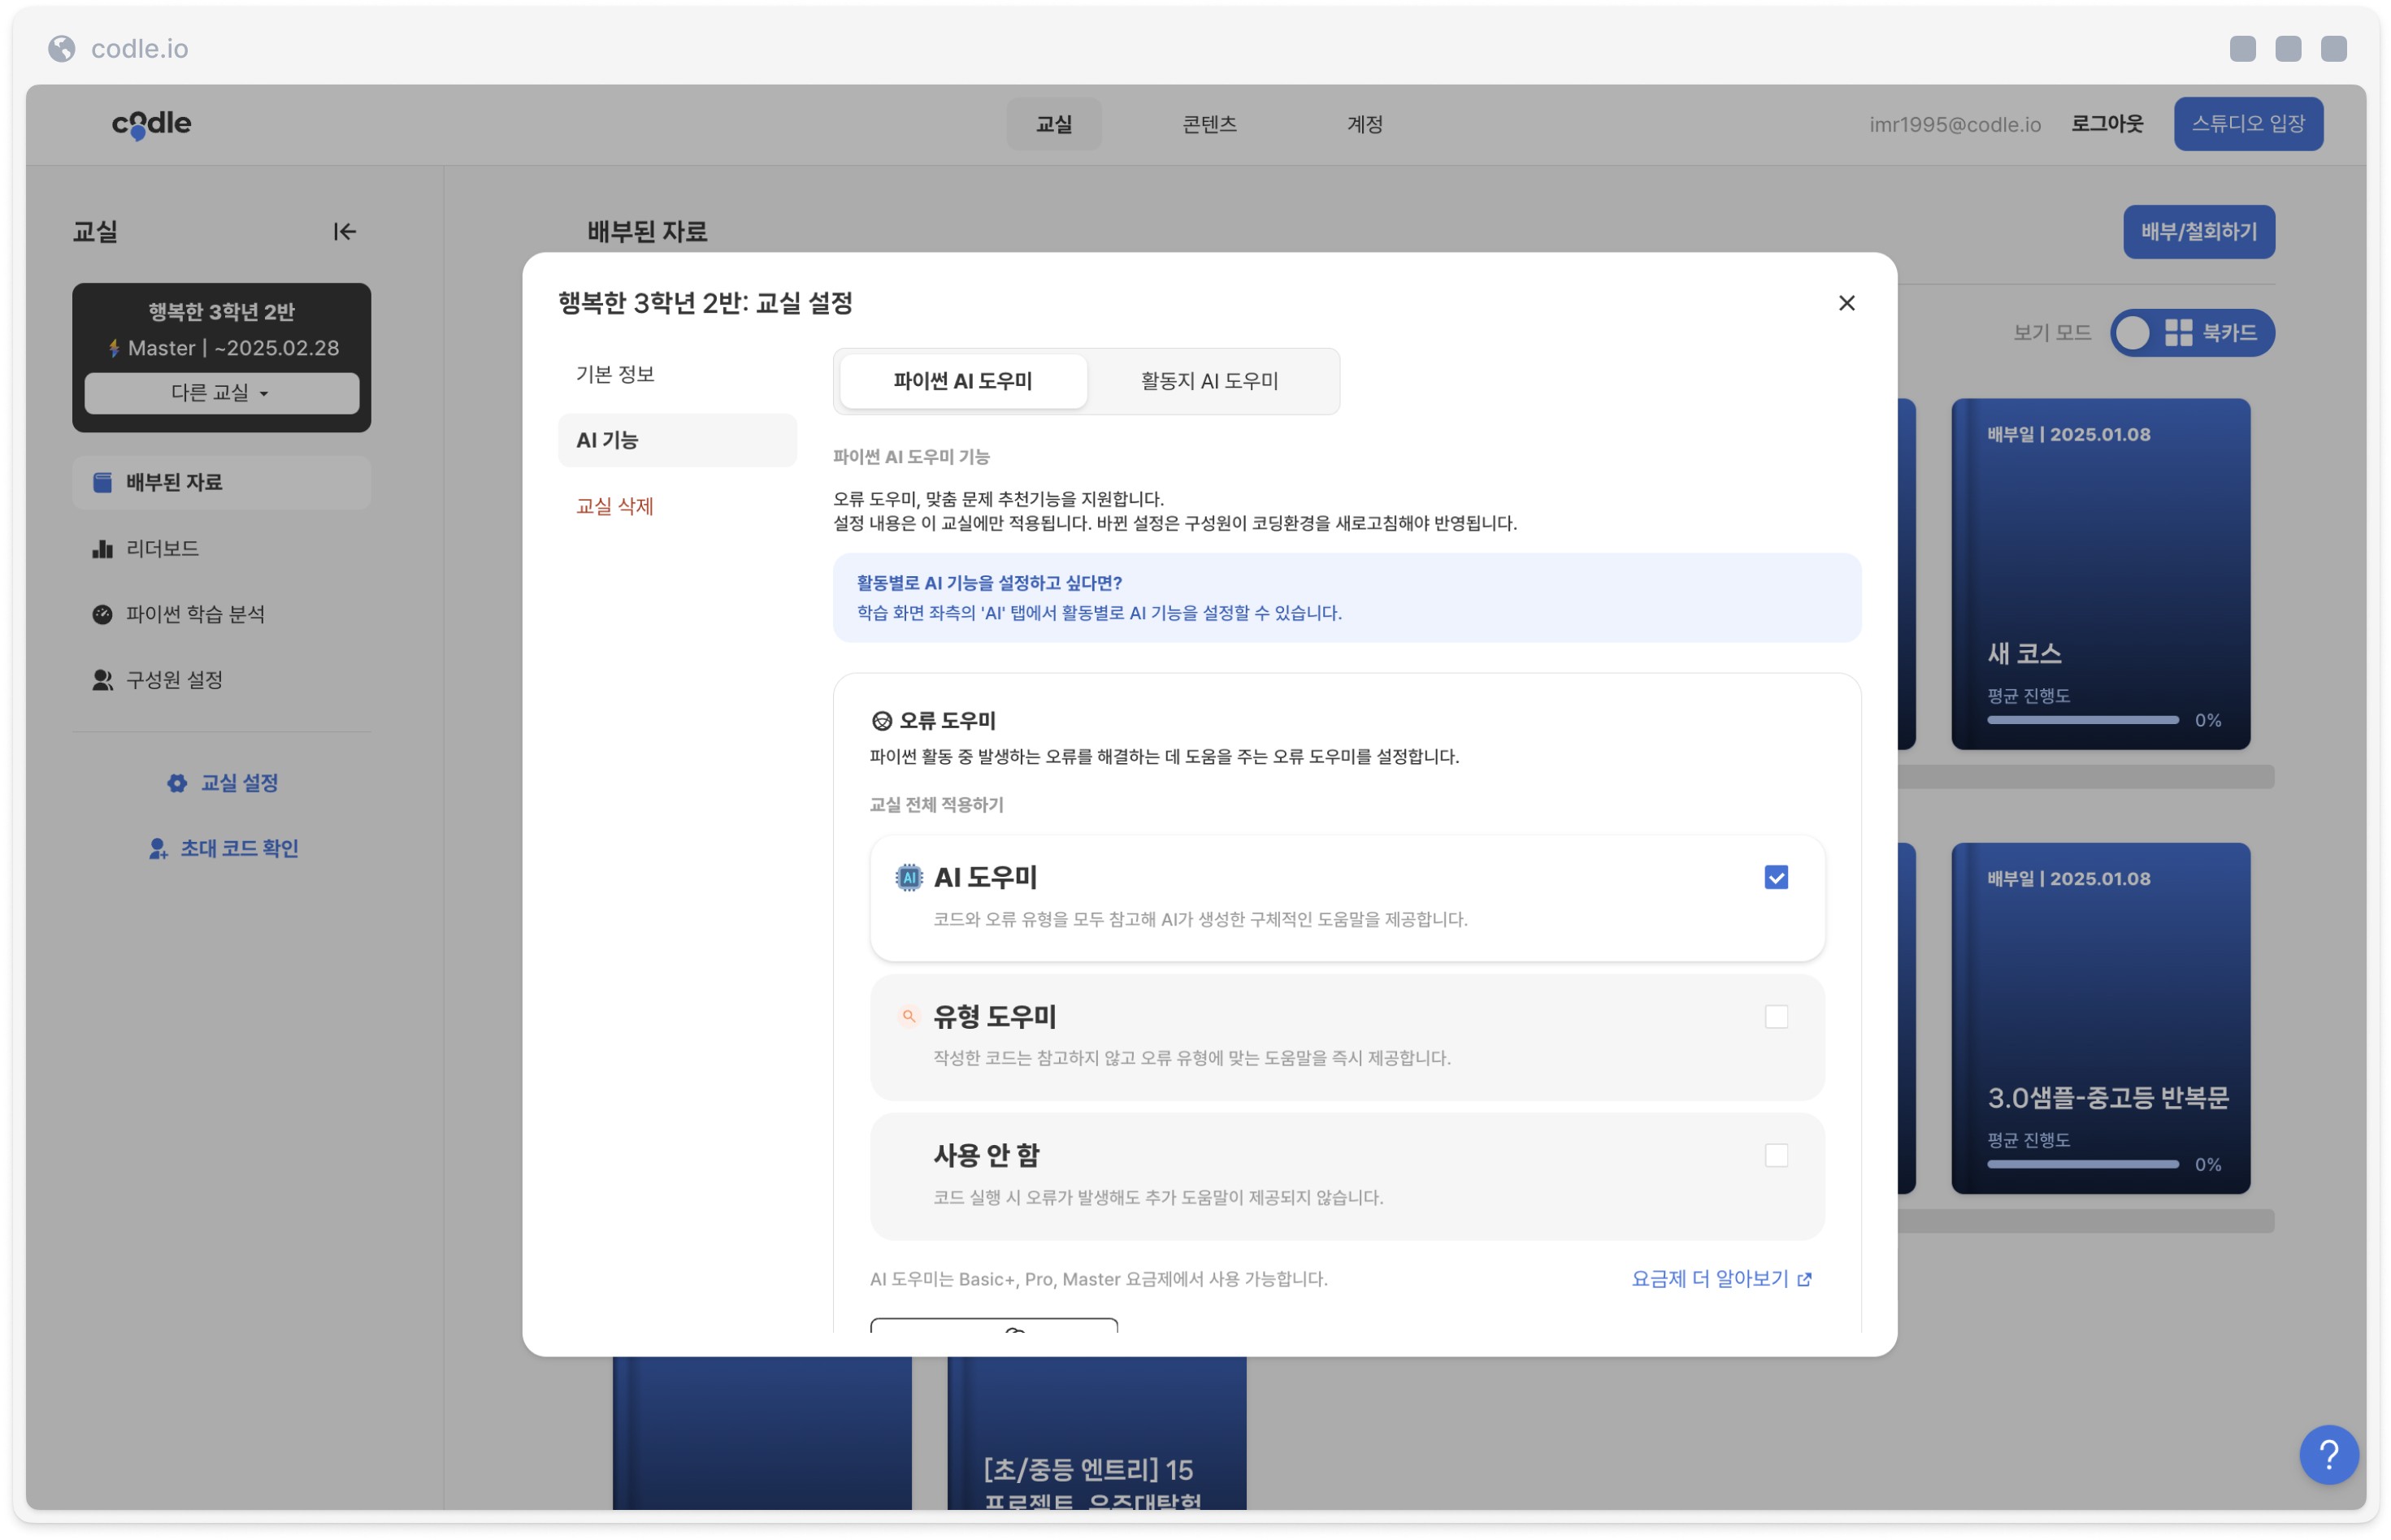Open the 다른 교실 dropdown
Image resolution: width=2391 pixels, height=1540 pixels.
pyautogui.click(x=221, y=393)
